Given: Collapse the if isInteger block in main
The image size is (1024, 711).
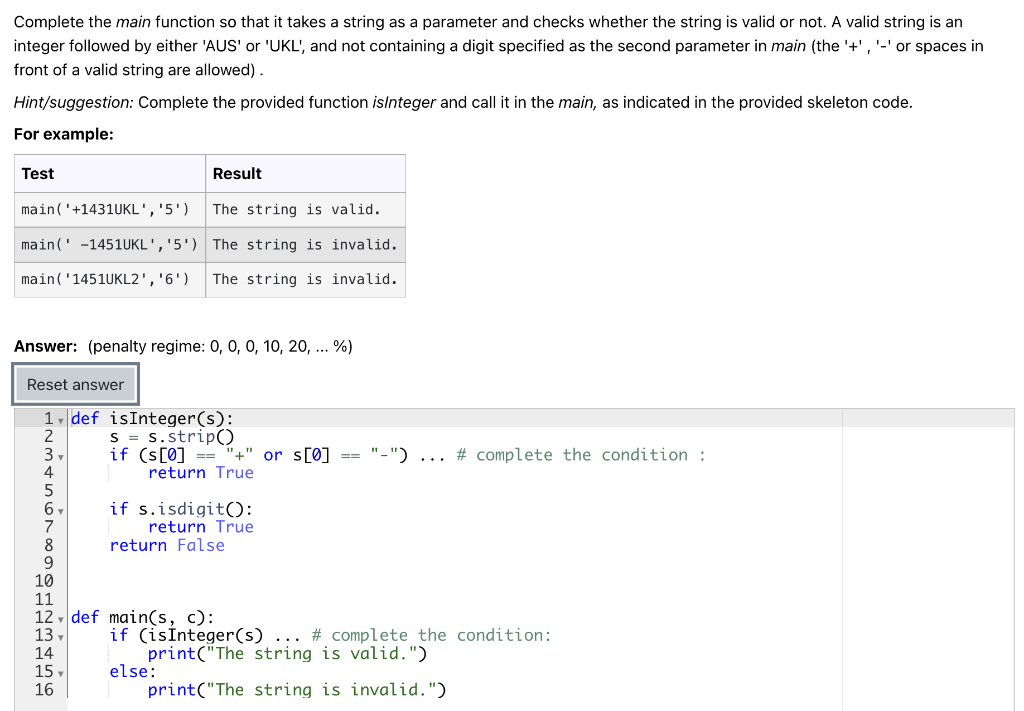Looking at the screenshot, I should tap(62, 635).
